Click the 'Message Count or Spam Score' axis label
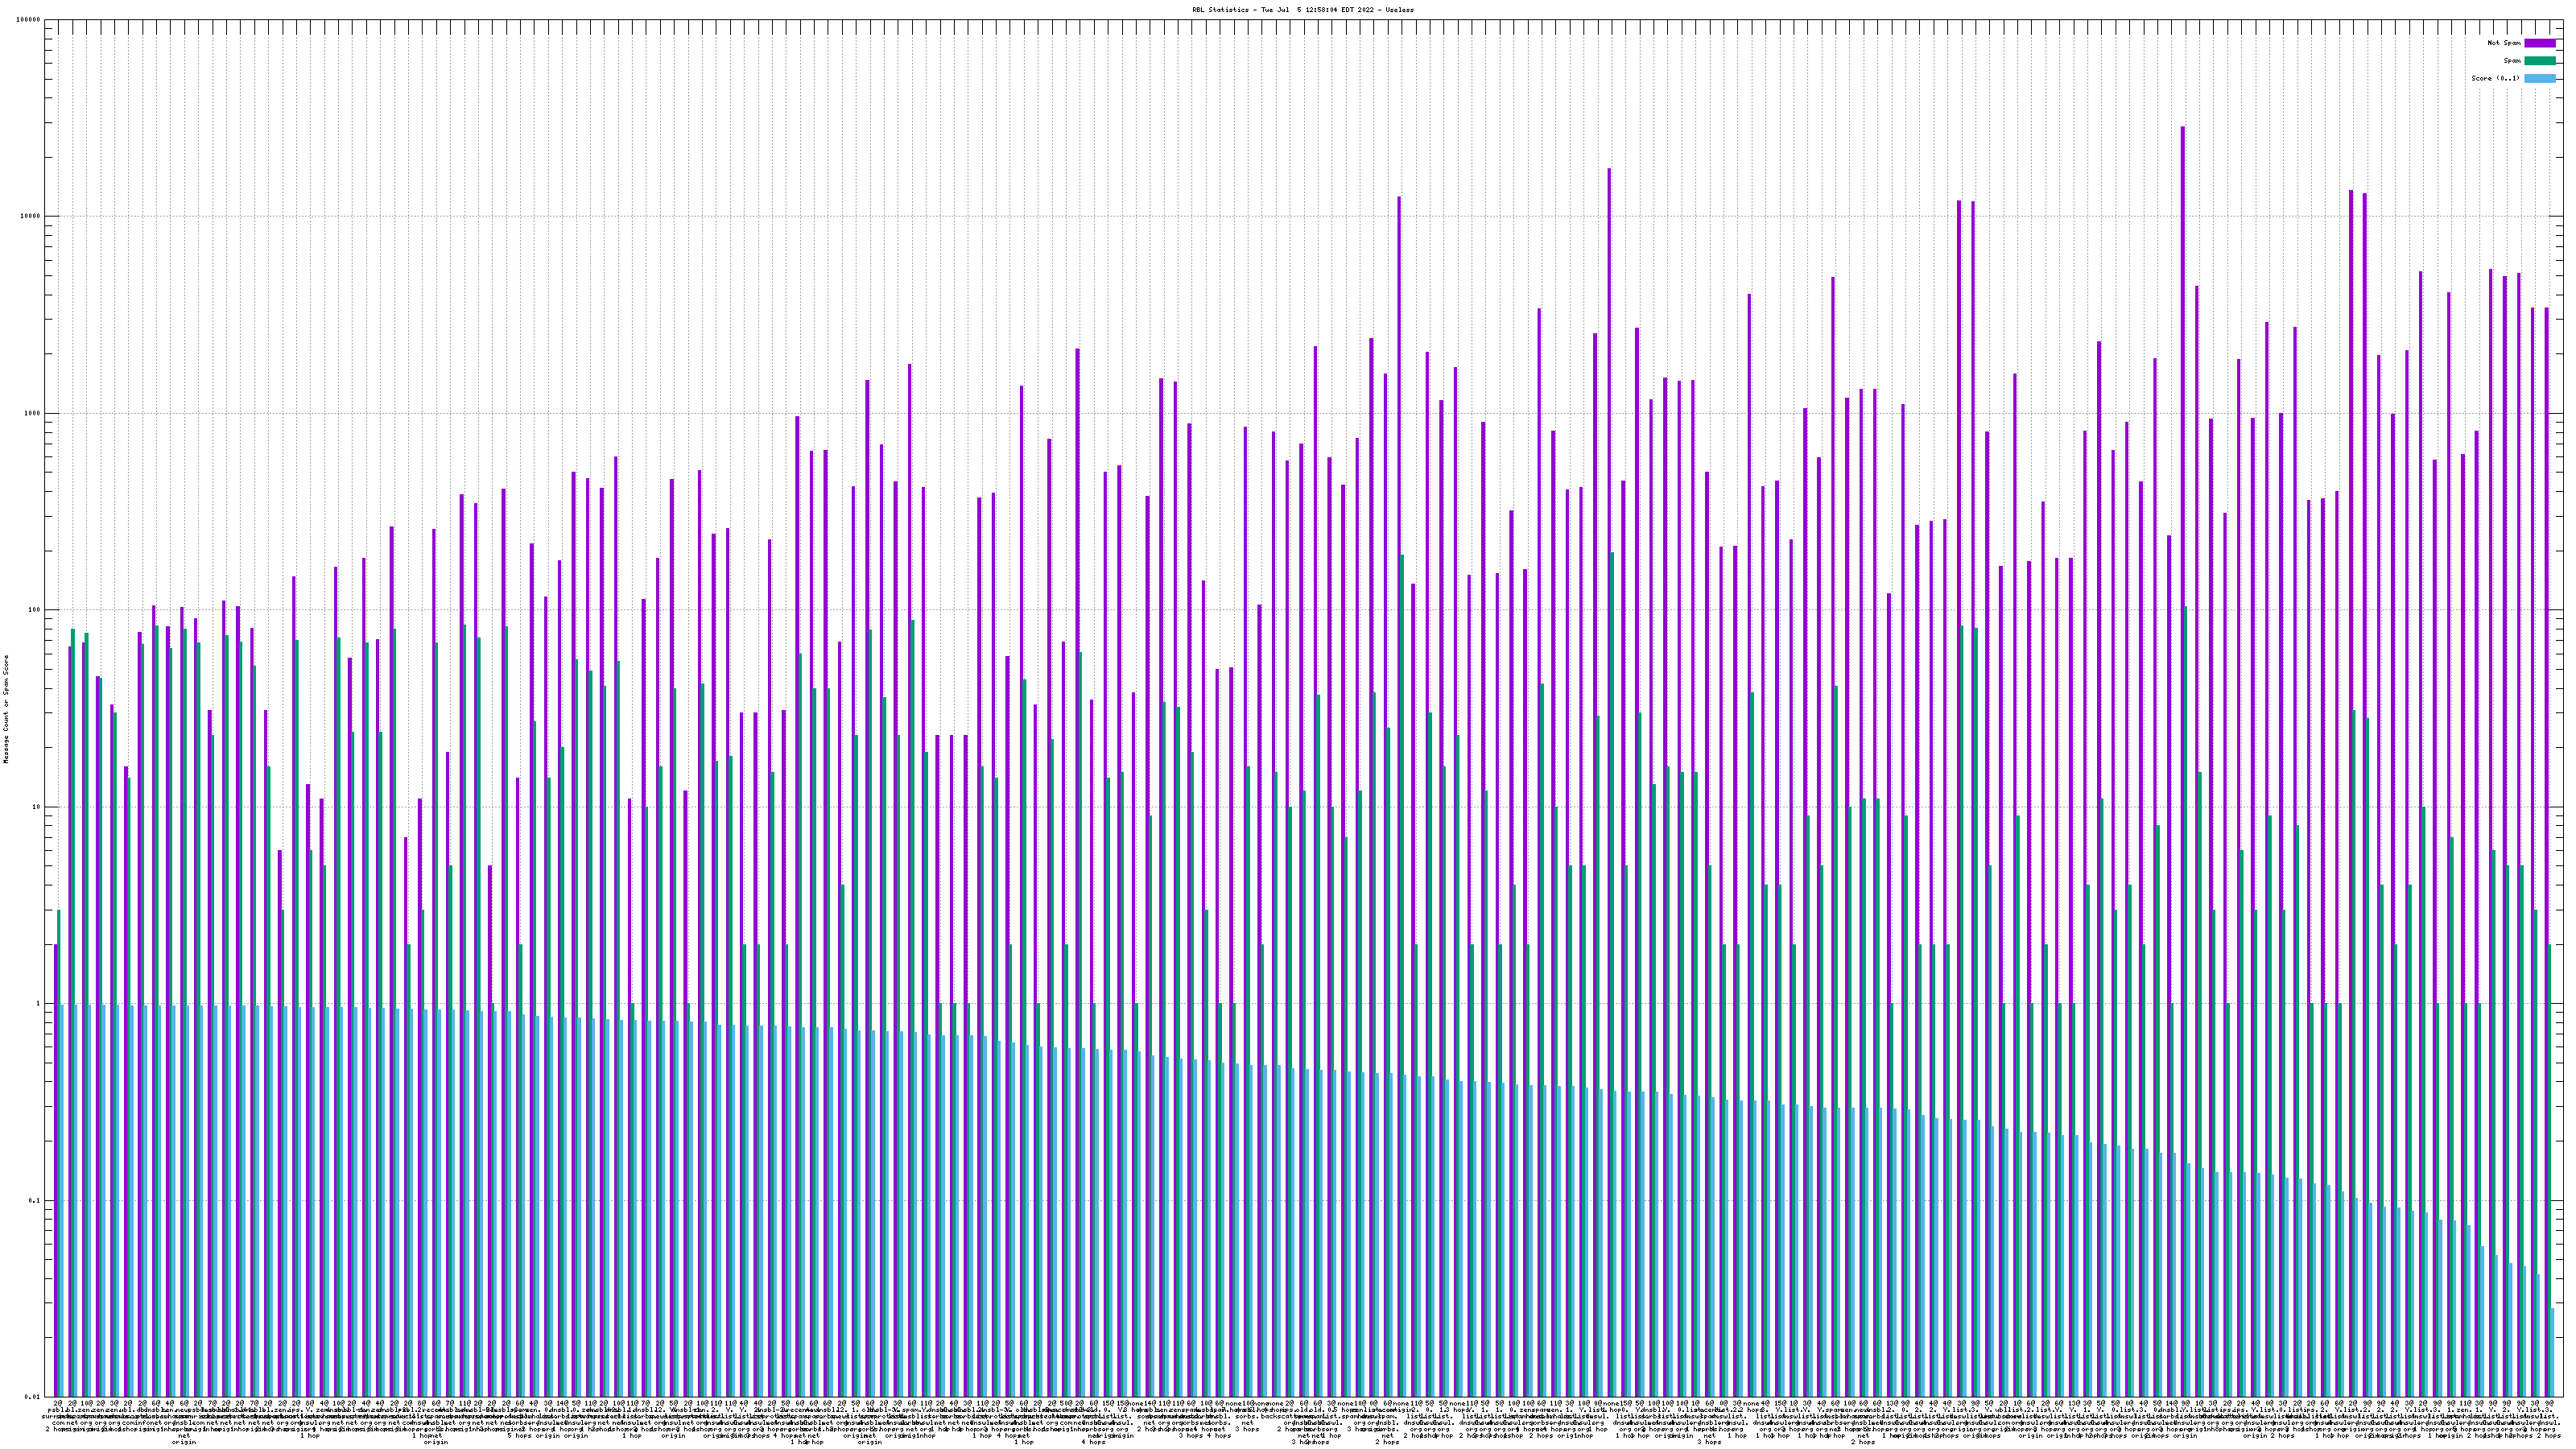 pyautogui.click(x=6, y=709)
